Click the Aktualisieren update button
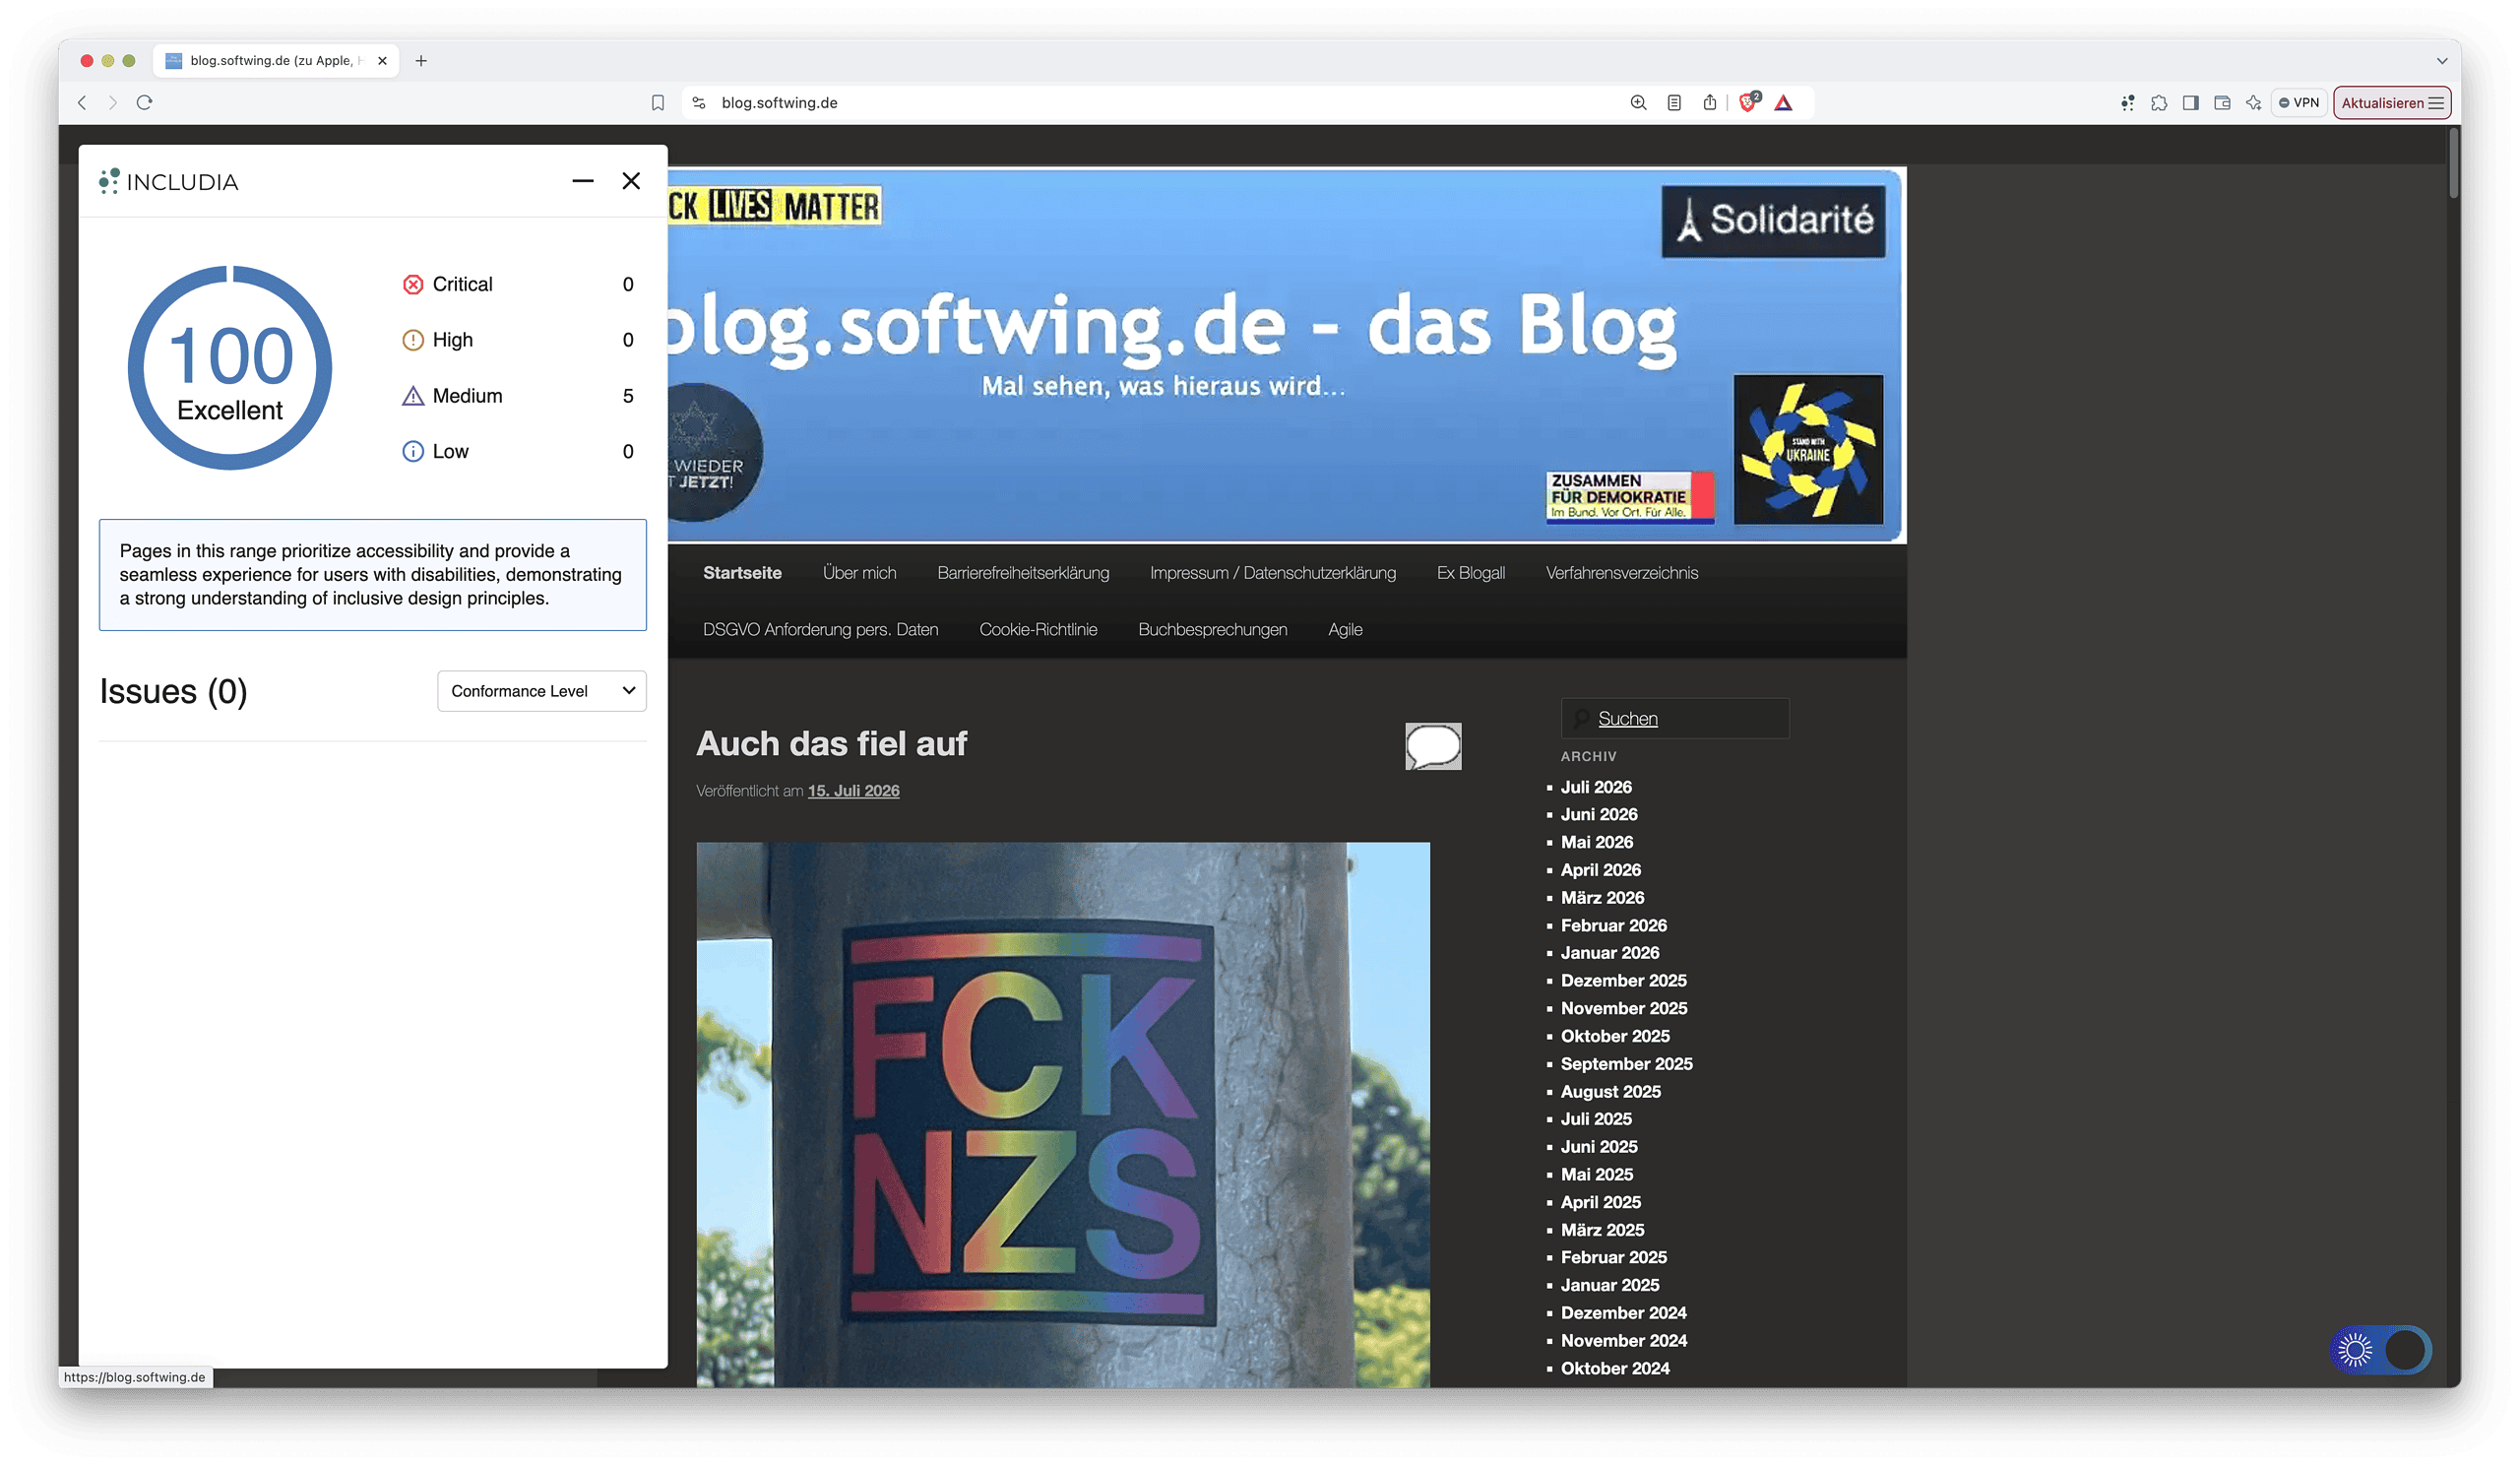Screen dimensions: 2520x1464 tap(2391, 103)
